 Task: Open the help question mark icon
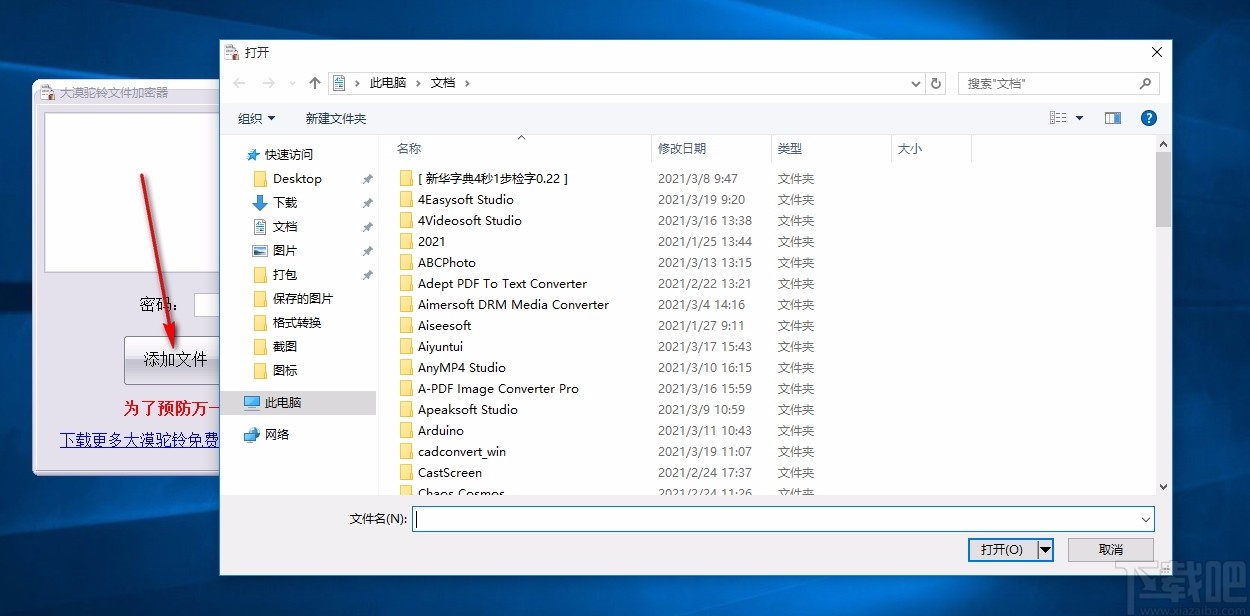[1149, 118]
